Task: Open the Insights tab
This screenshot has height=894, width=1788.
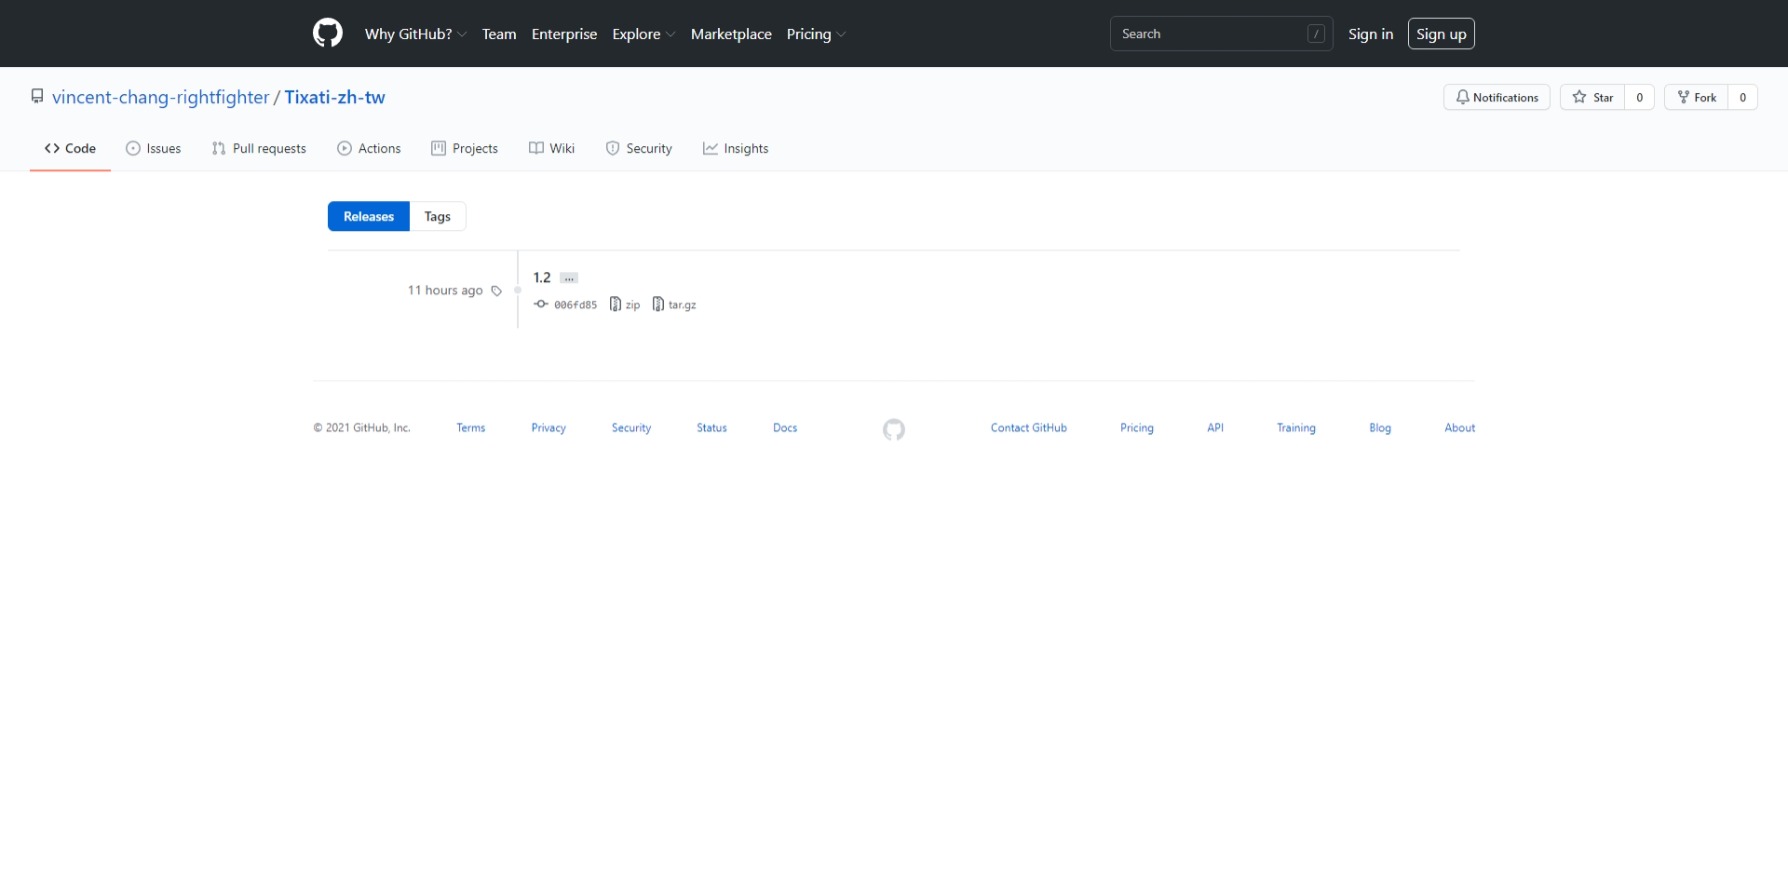Action: (736, 148)
